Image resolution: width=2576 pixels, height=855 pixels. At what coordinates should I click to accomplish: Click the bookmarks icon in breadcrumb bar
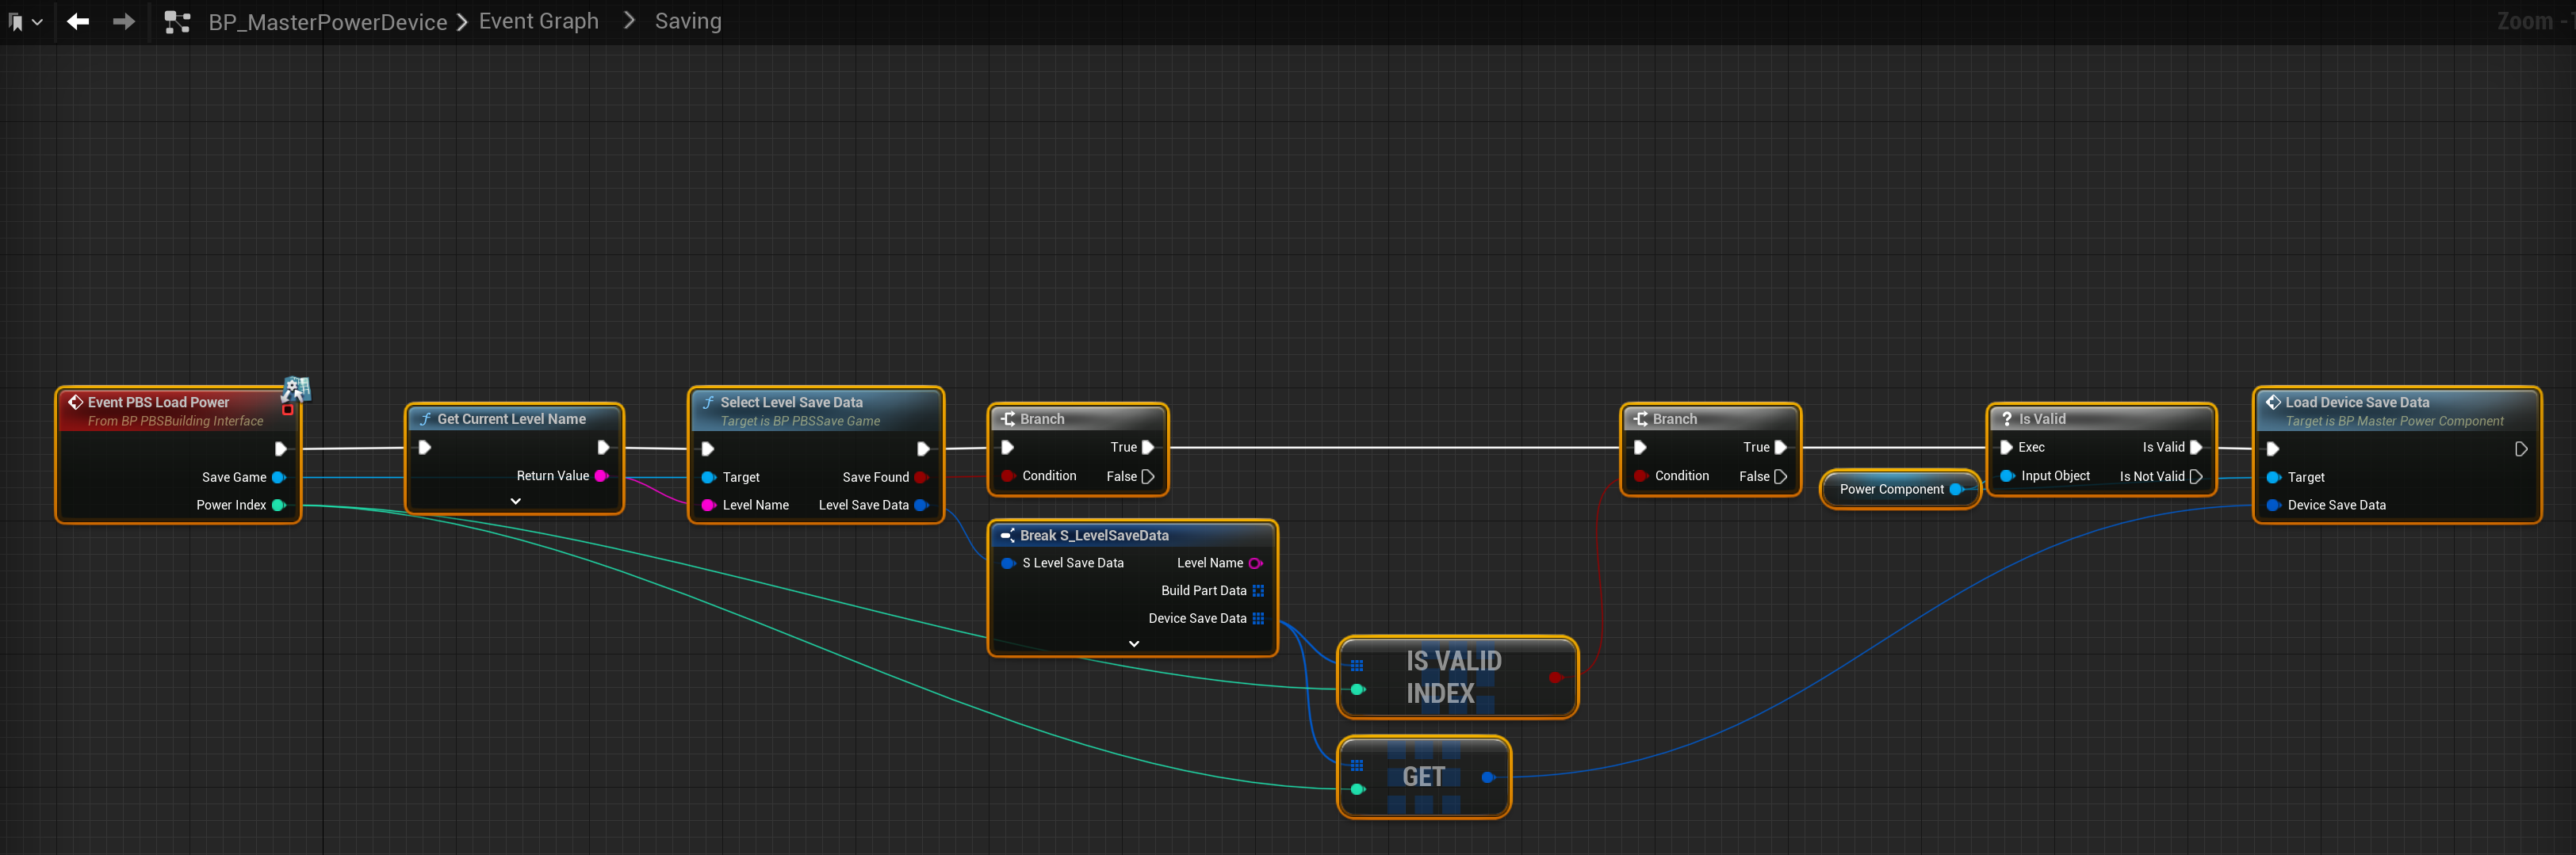[16, 22]
